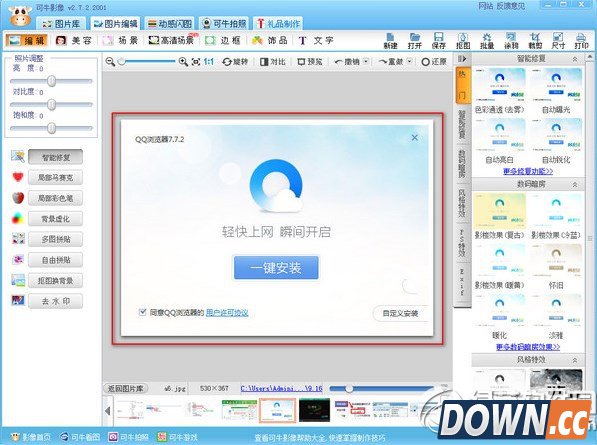Viewport: 597px width, 445px height.
Task: Click the 新建 (New) toolbar icon
Action: pos(390,41)
